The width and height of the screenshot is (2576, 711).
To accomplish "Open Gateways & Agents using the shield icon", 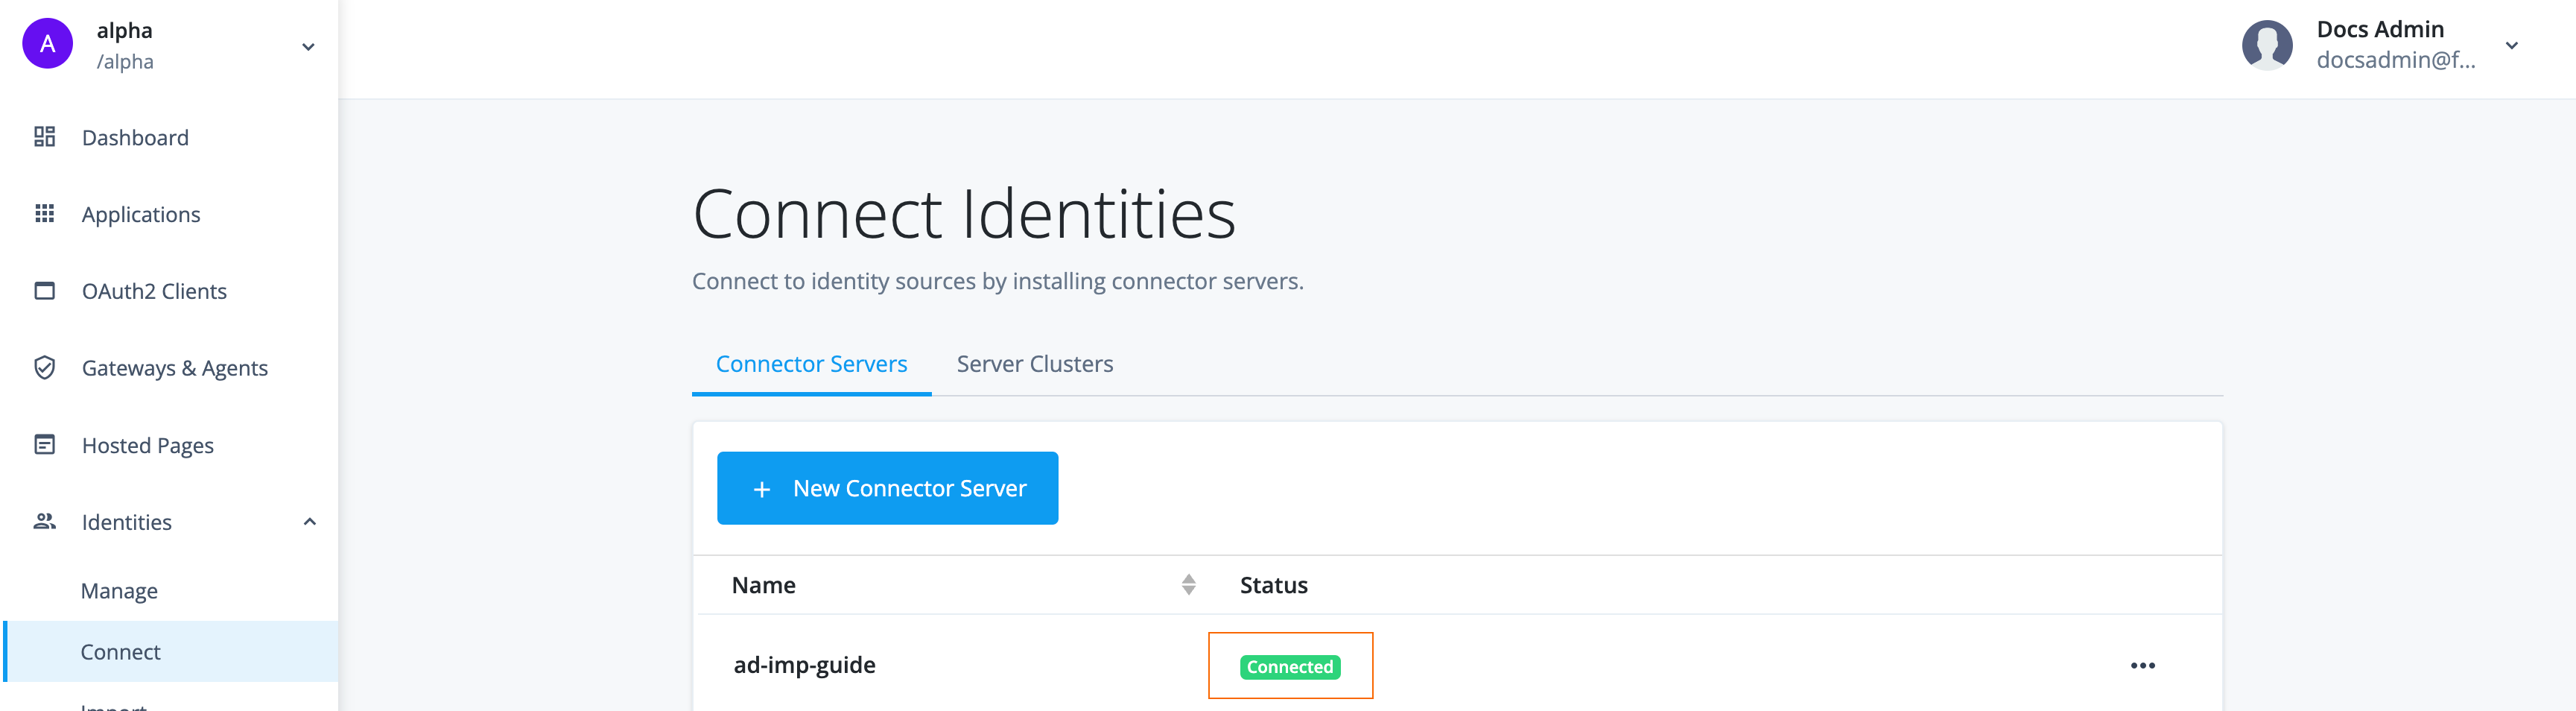I will pos(45,367).
